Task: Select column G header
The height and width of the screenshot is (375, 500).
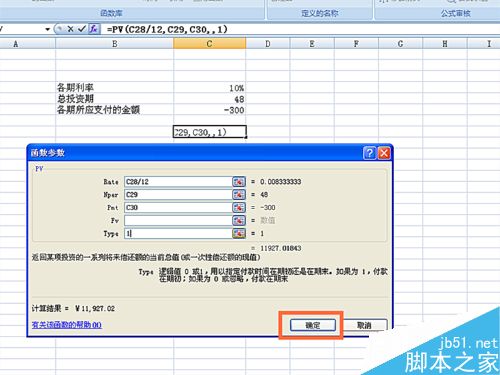Action: coord(400,44)
